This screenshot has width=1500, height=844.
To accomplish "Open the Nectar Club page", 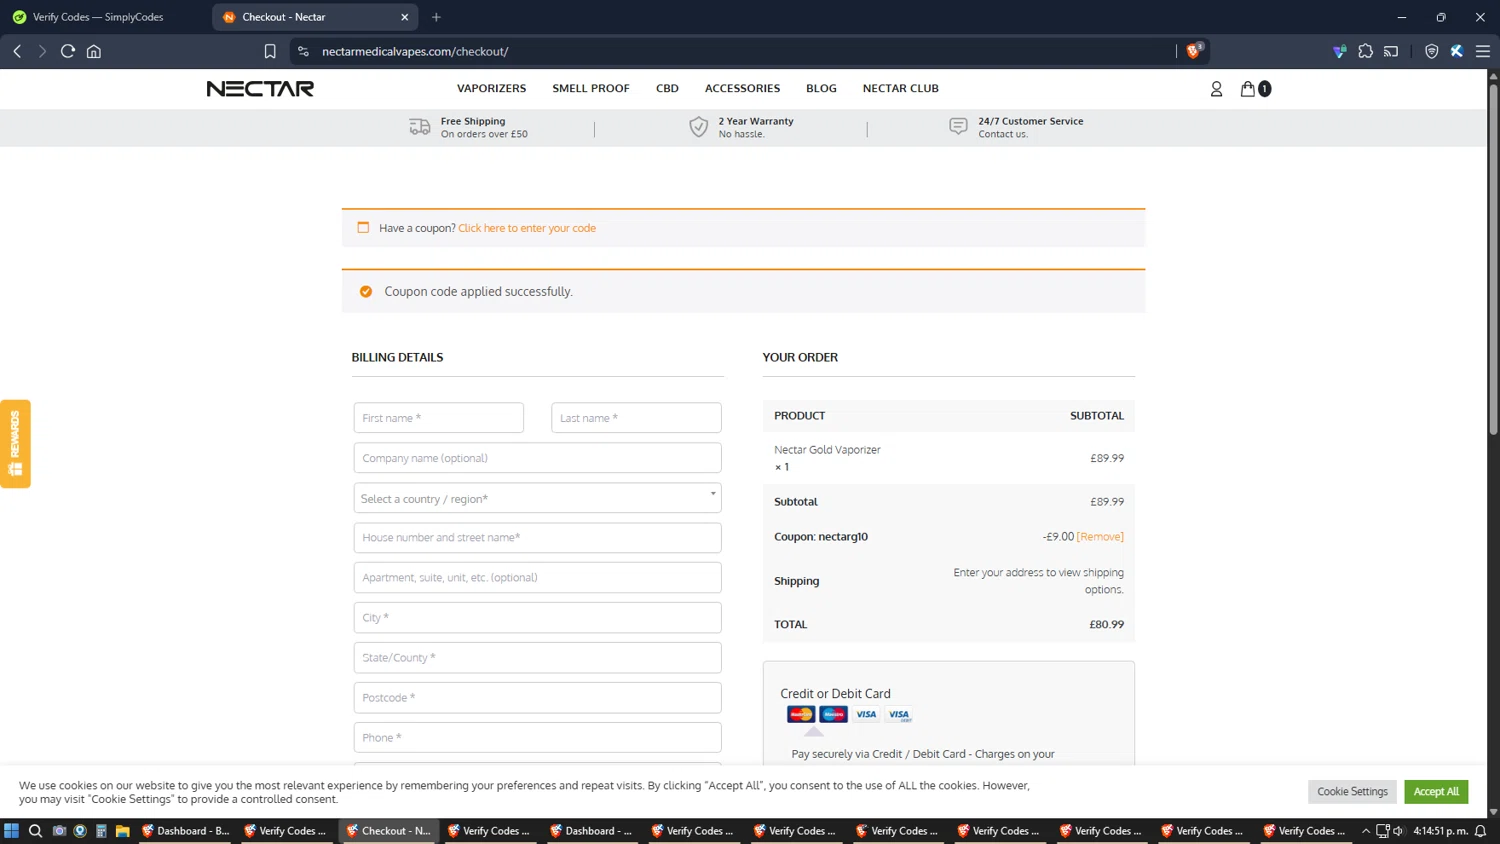I will tap(901, 88).
